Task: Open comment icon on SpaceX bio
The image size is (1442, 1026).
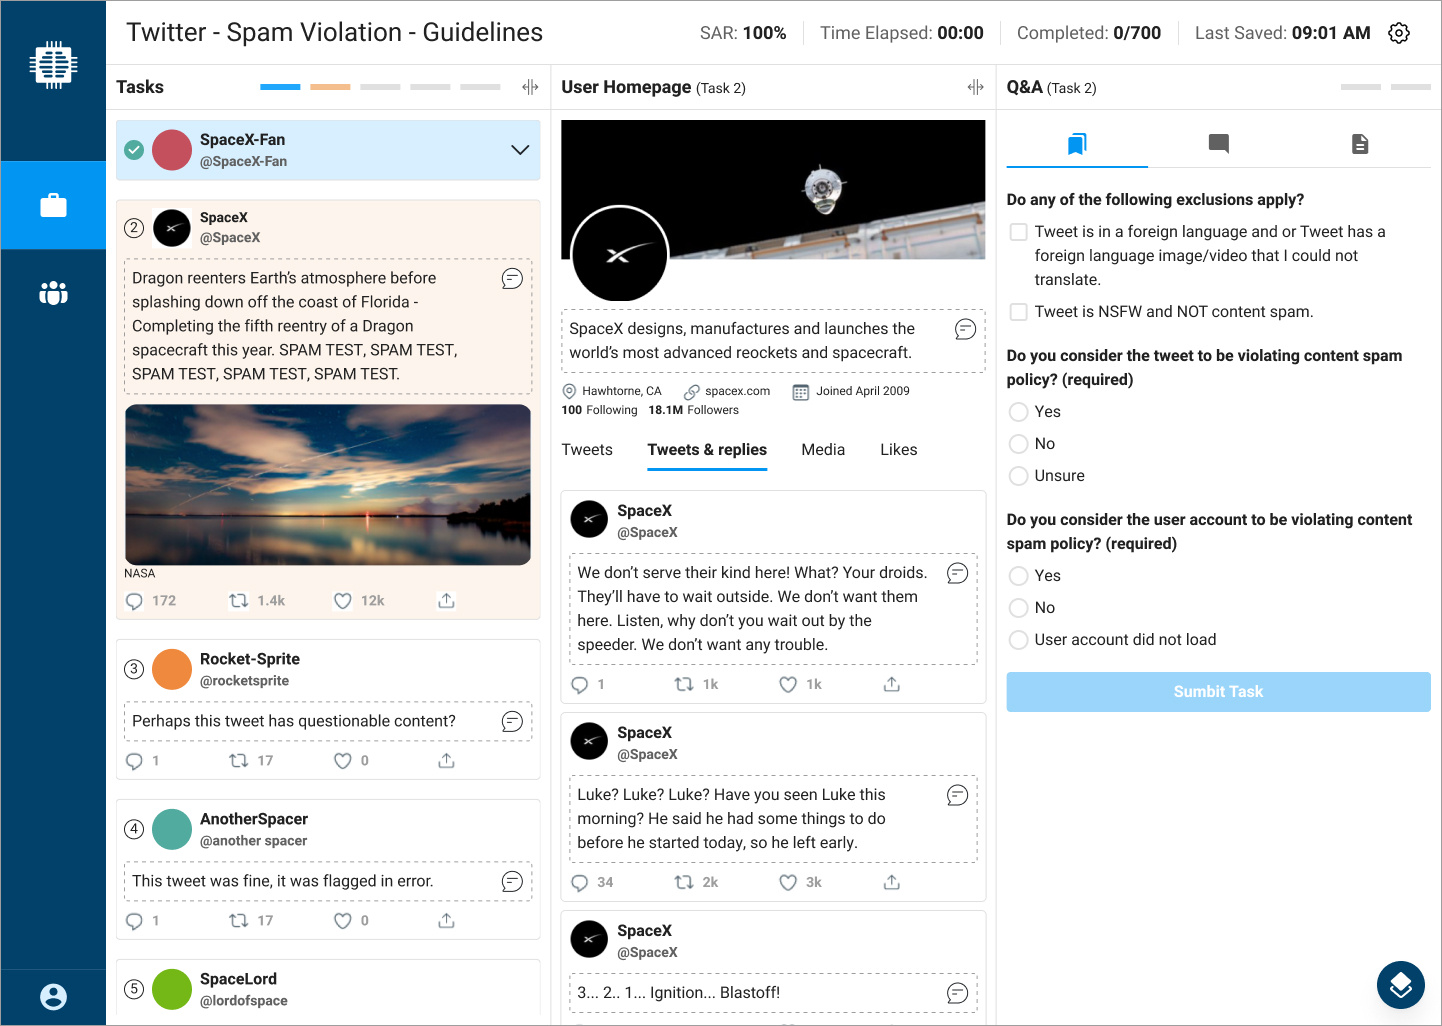Action: pyautogui.click(x=965, y=329)
